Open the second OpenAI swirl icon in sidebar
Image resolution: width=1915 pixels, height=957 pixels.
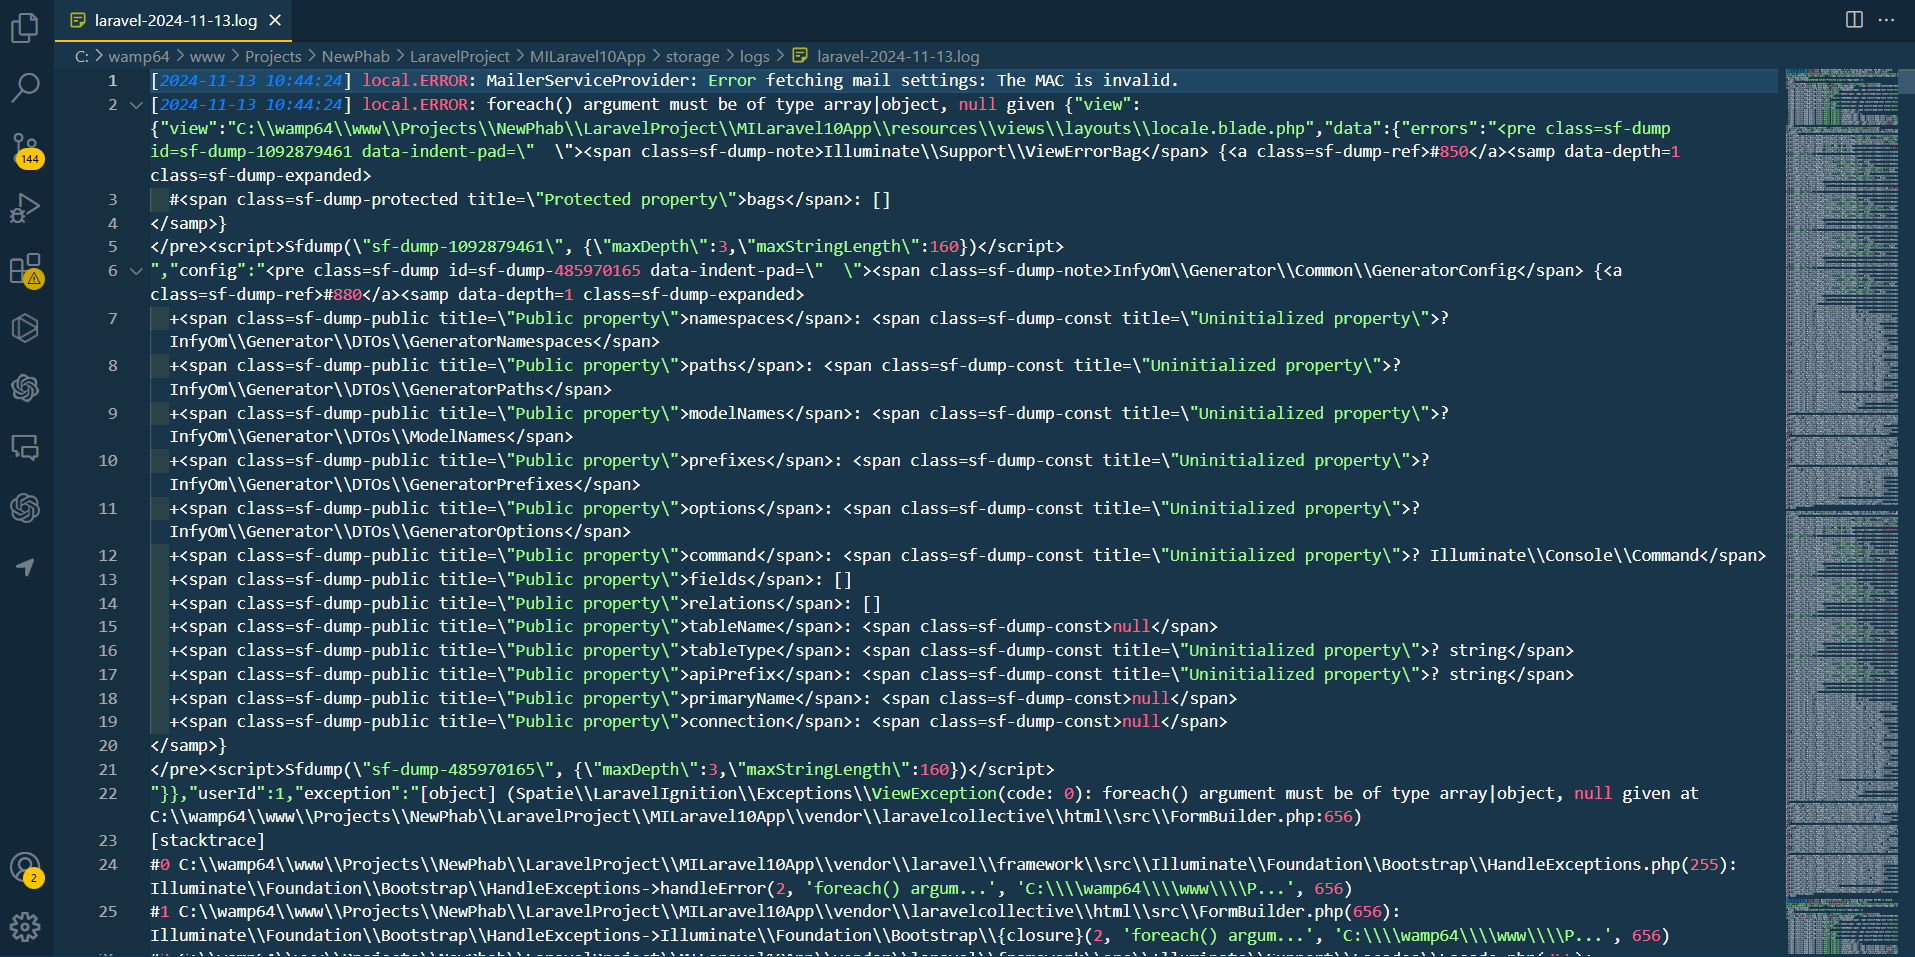[x=25, y=508]
